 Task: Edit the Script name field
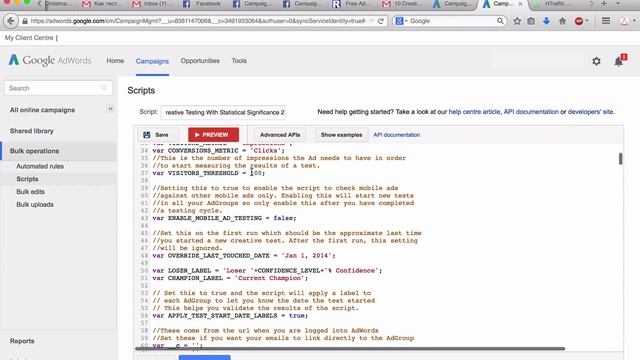point(223,112)
